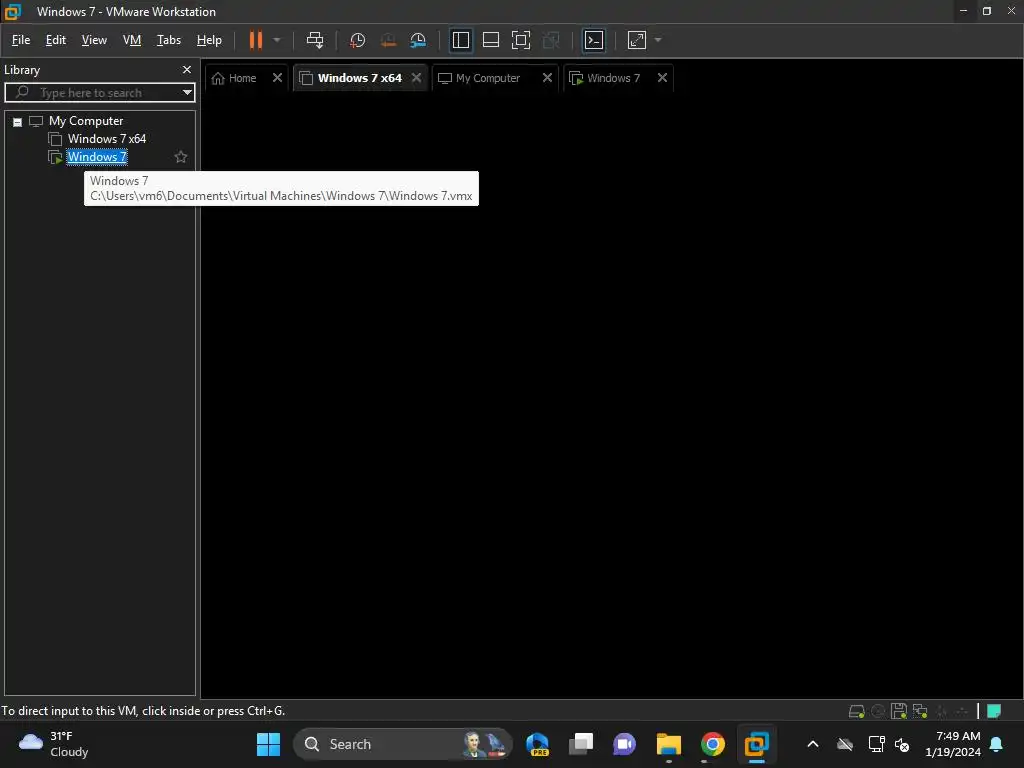Open the message log note icon
The width and height of the screenshot is (1024, 768).
[x=994, y=711]
